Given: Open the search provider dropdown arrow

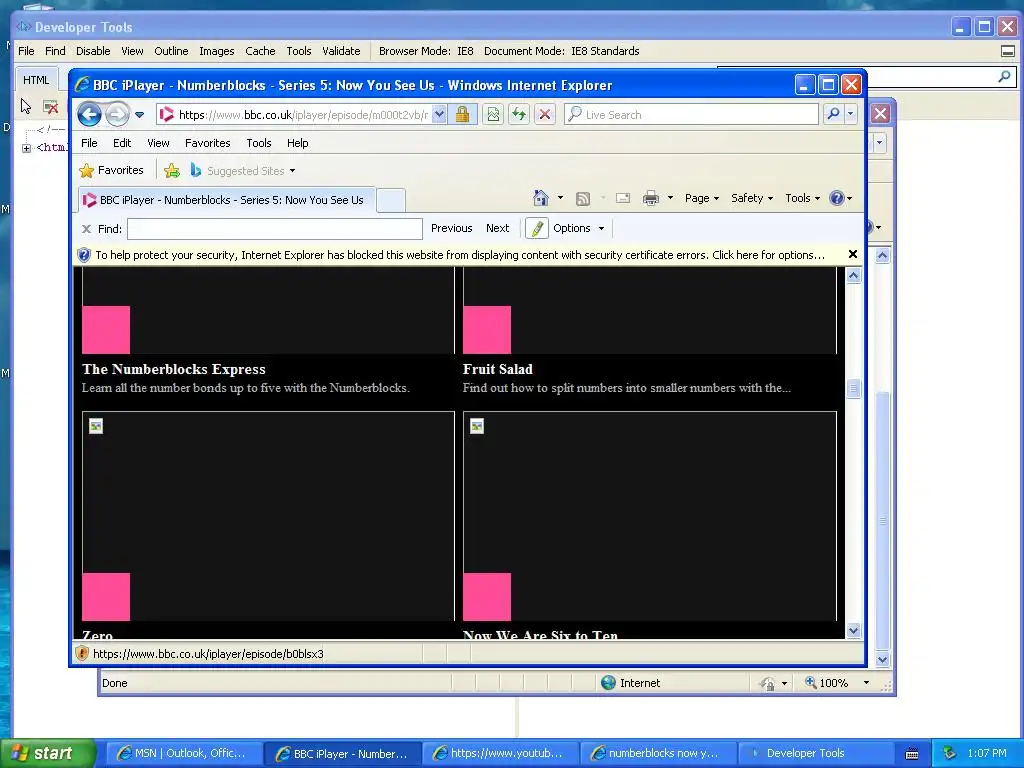Looking at the screenshot, I should pyautogui.click(x=850, y=114).
